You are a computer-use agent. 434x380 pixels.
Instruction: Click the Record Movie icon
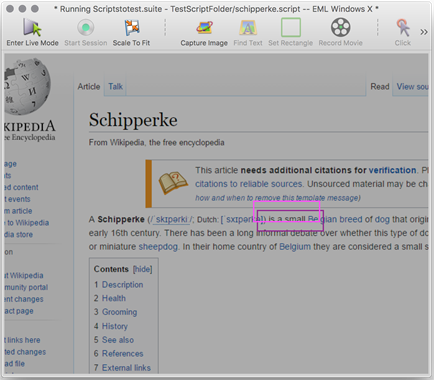(340, 27)
